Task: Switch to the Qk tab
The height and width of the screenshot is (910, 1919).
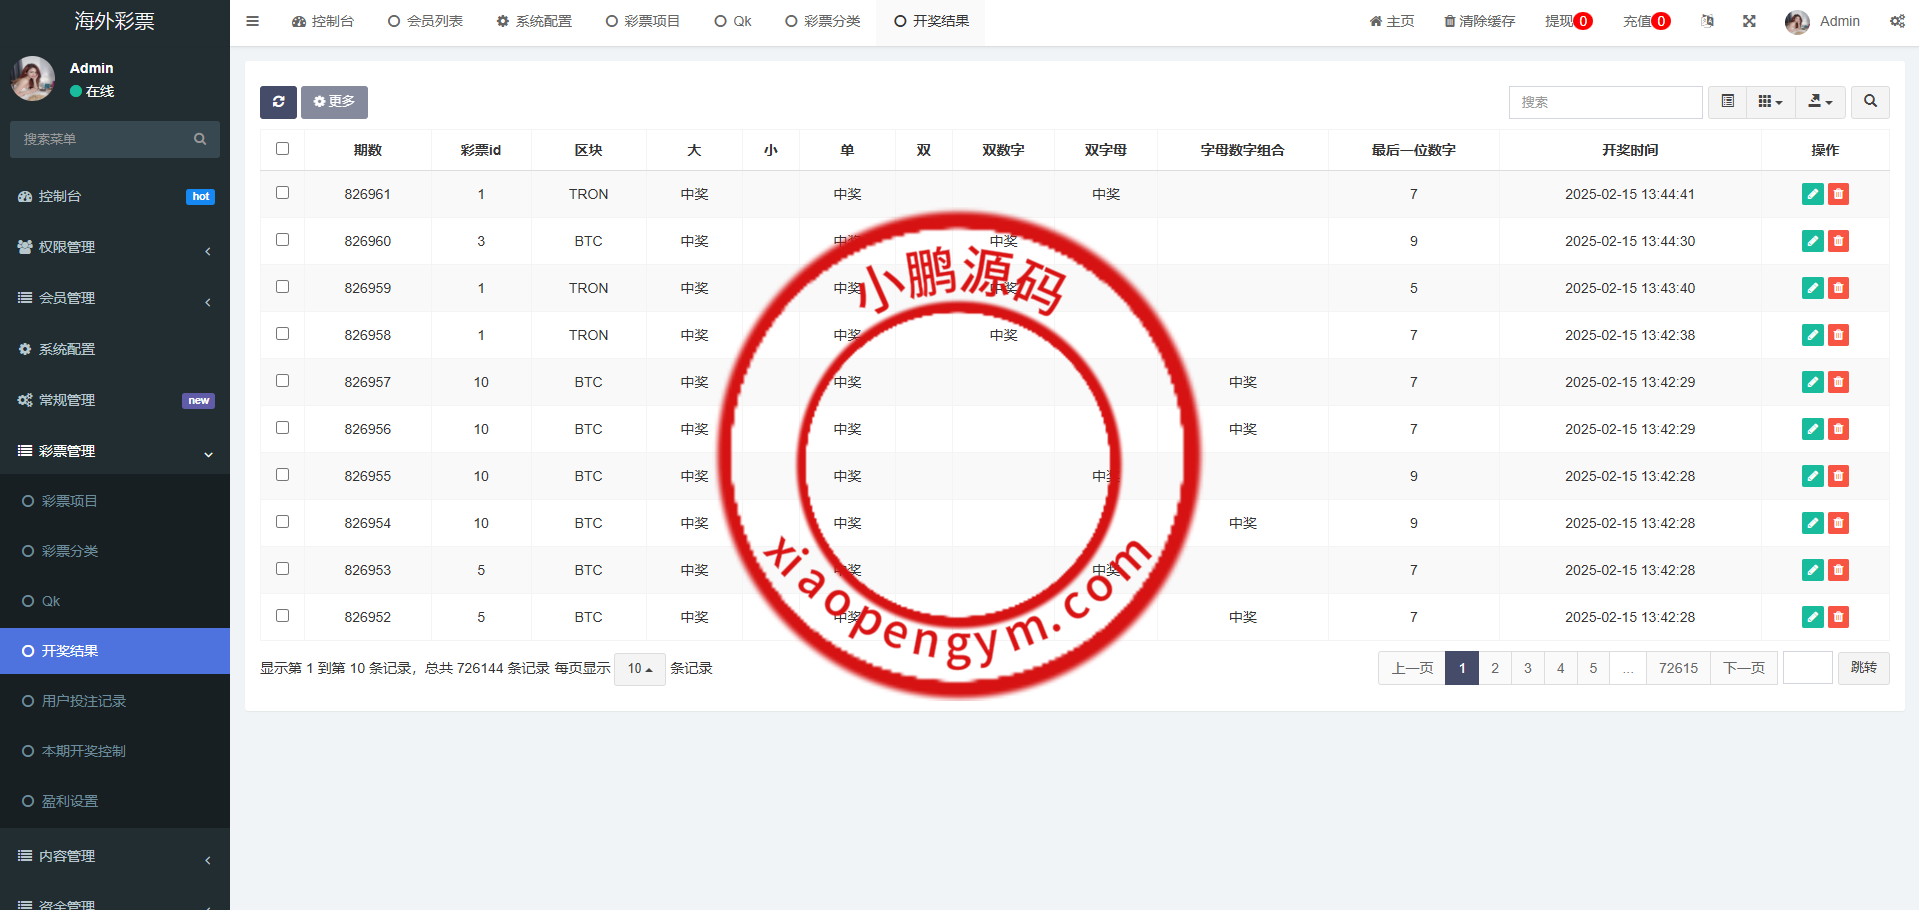Action: (x=733, y=21)
